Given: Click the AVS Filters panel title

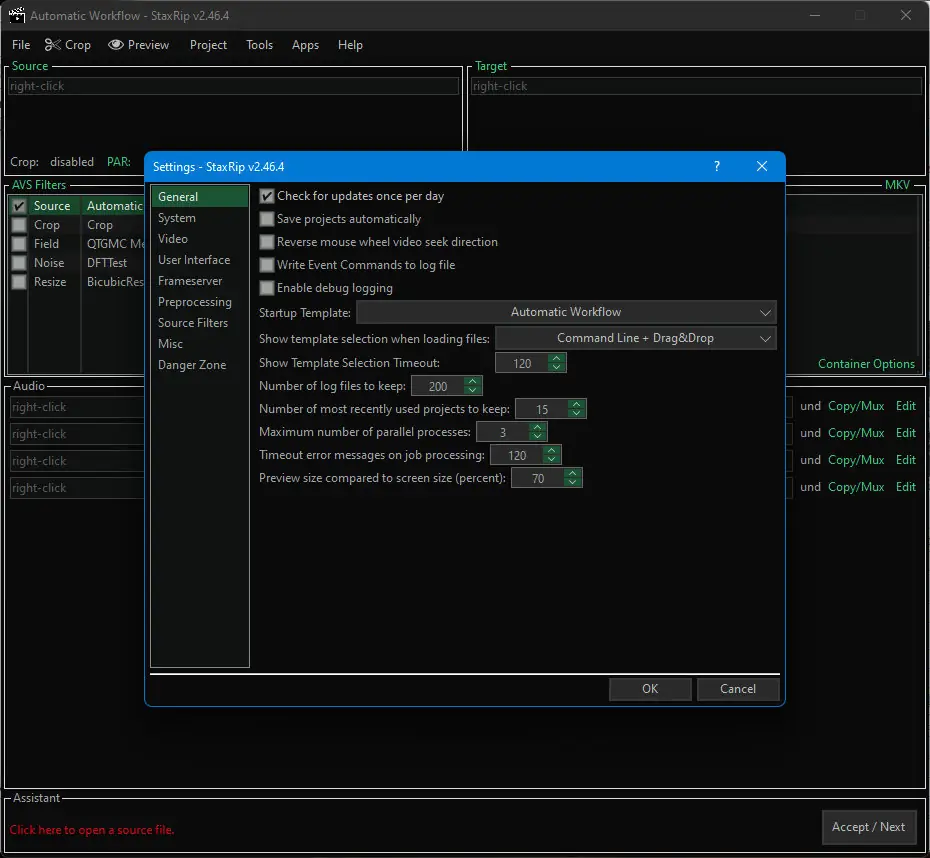Looking at the screenshot, I should [39, 185].
